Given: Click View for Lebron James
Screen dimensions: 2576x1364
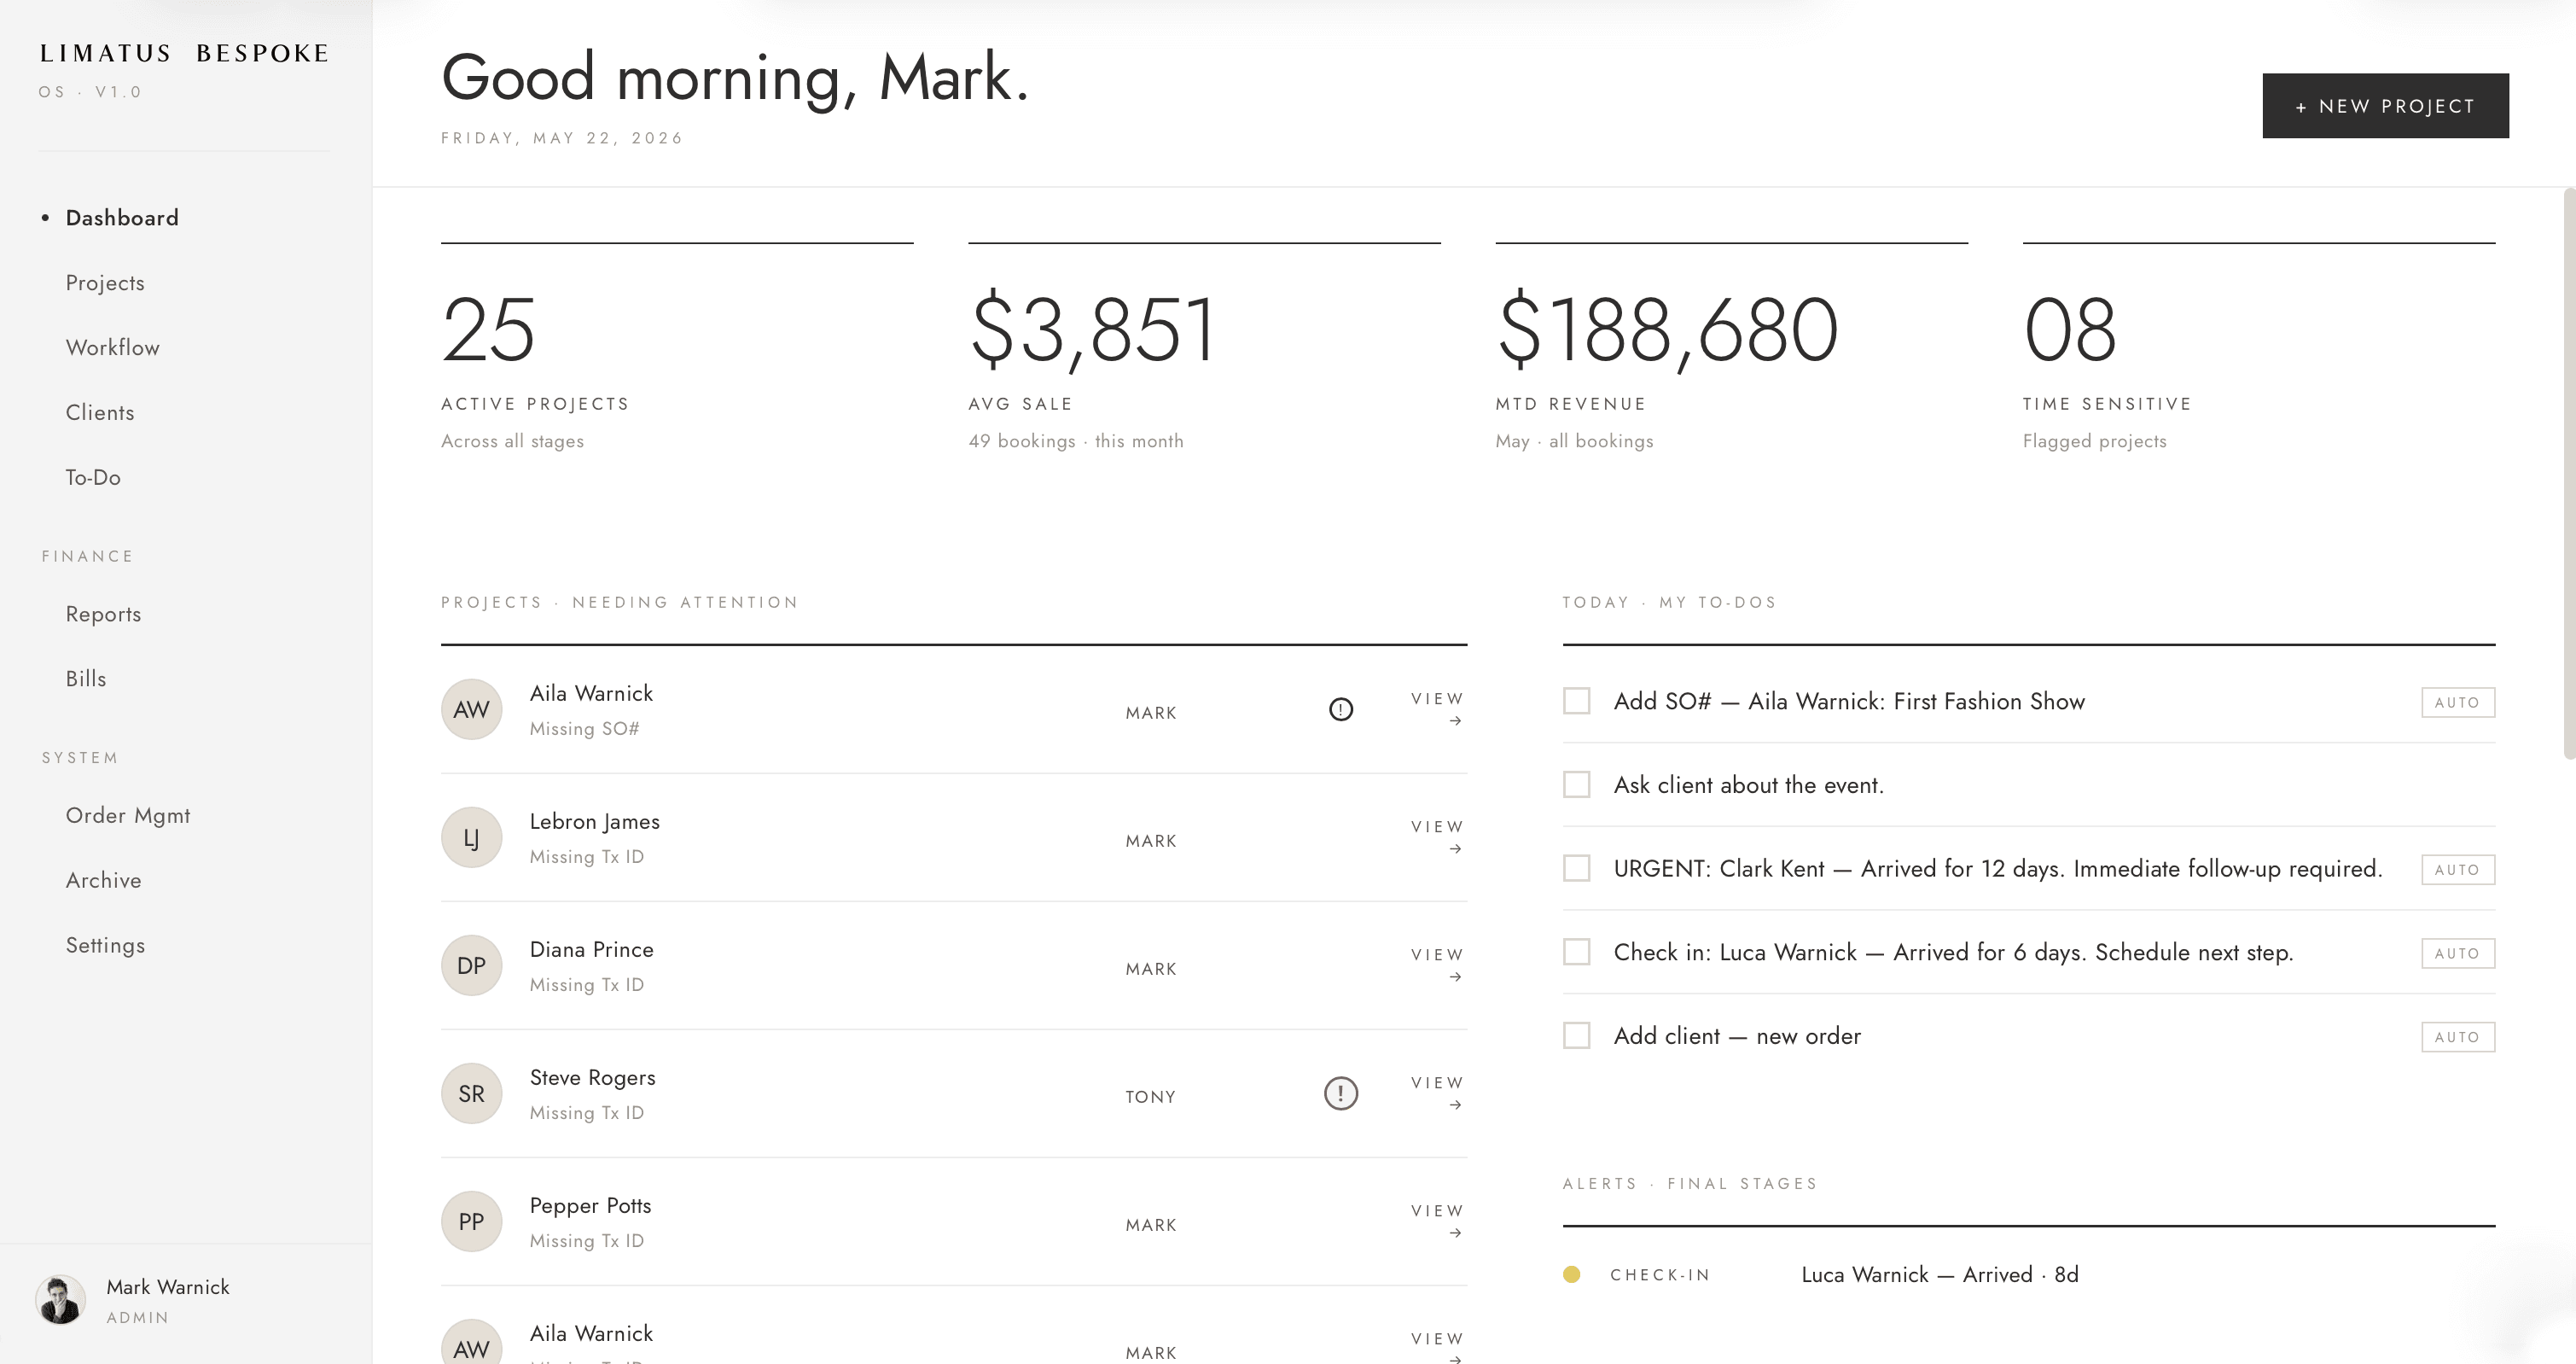Looking at the screenshot, I should click(x=1437, y=836).
